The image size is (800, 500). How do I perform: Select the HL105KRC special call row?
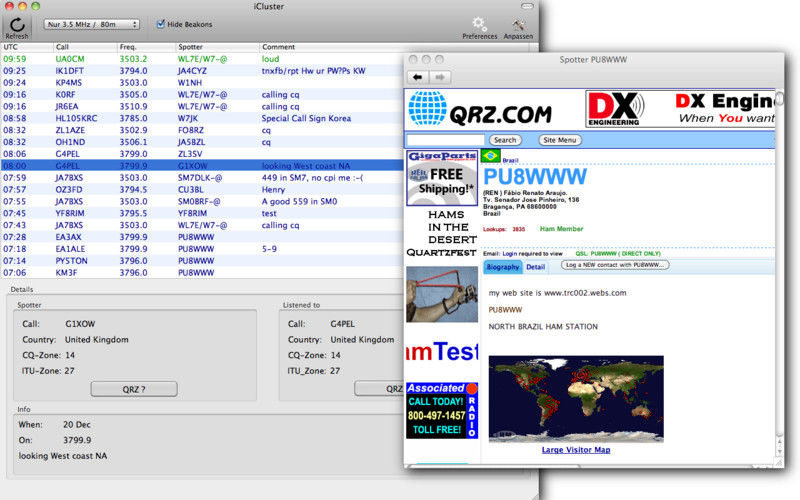(203, 118)
